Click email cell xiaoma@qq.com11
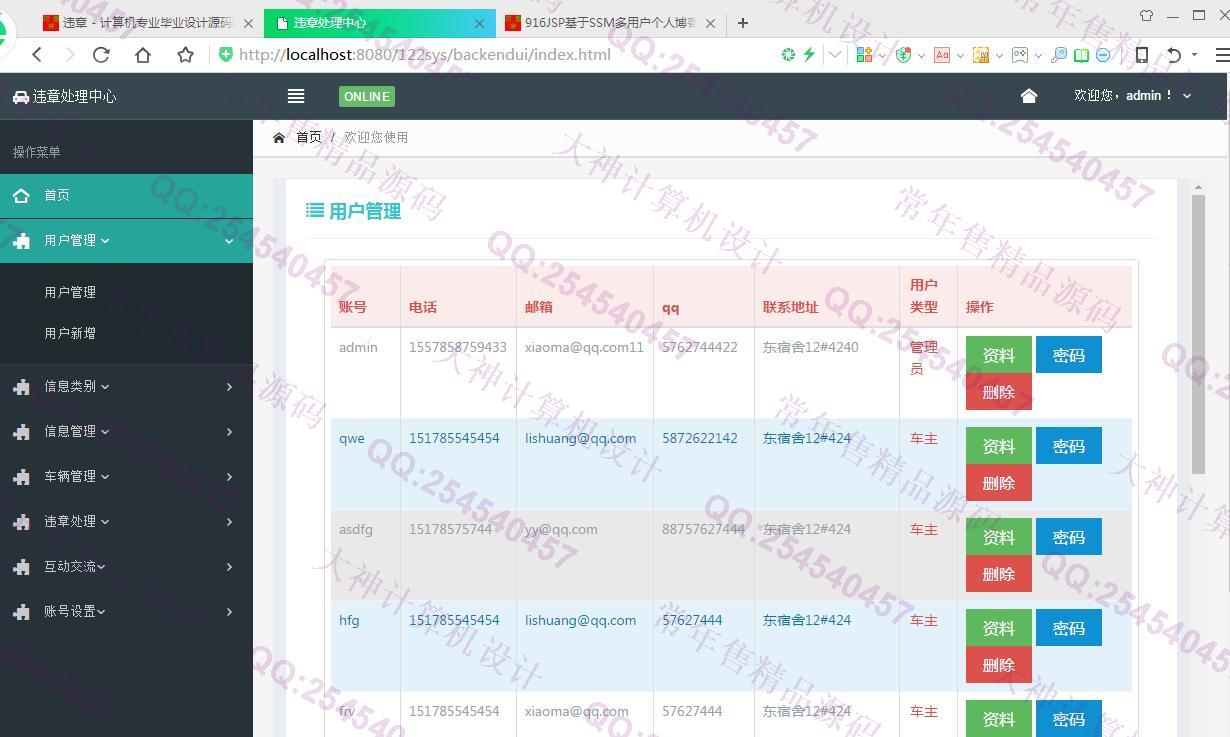Viewport: 1230px width, 737px height. [584, 347]
